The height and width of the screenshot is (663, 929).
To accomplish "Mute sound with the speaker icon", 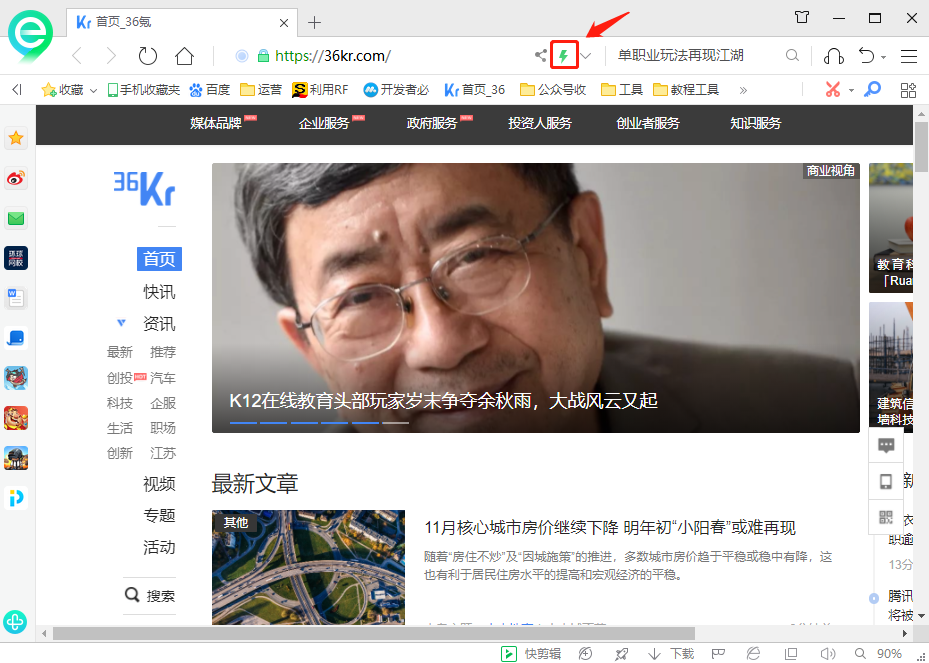I will pos(828,654).
